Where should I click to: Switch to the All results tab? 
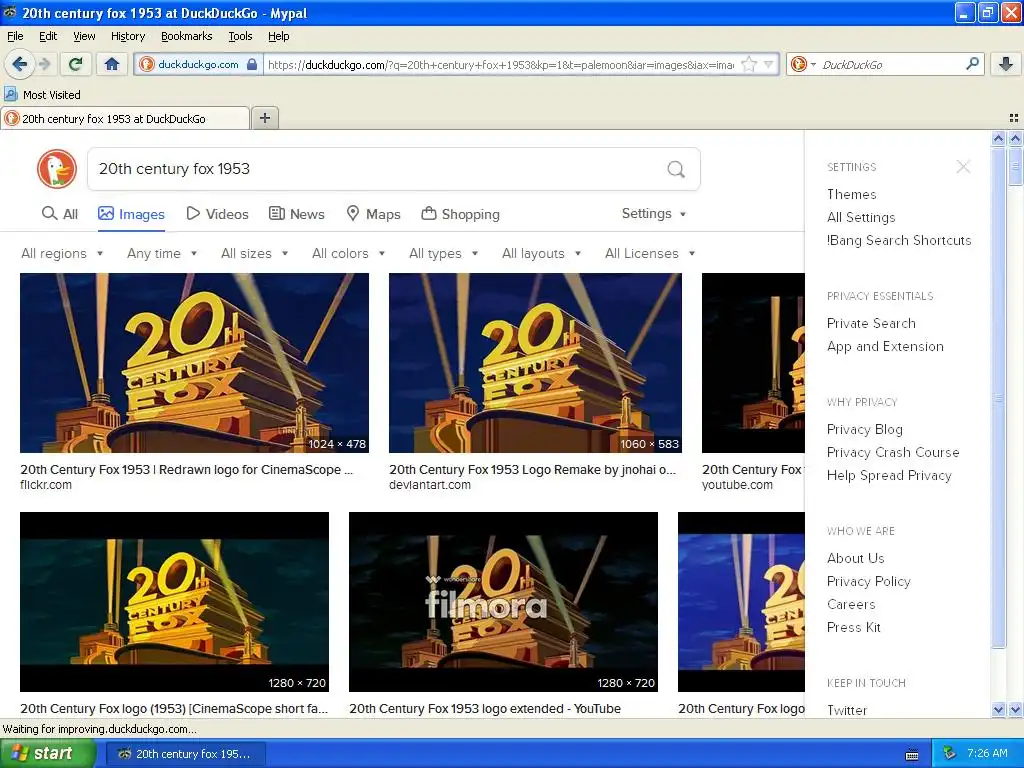(x=59, y=214)
